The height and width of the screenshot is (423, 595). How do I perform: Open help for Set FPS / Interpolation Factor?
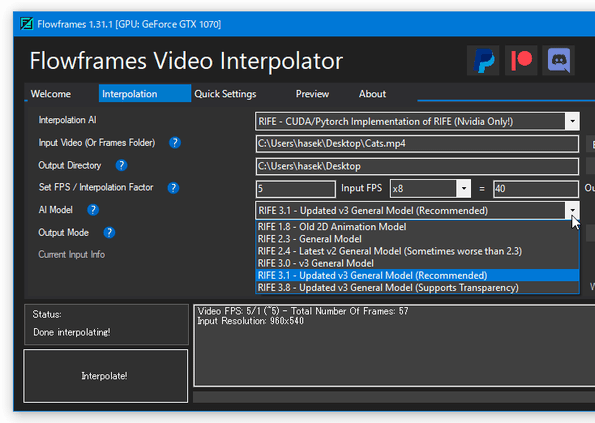pos(173,188)
